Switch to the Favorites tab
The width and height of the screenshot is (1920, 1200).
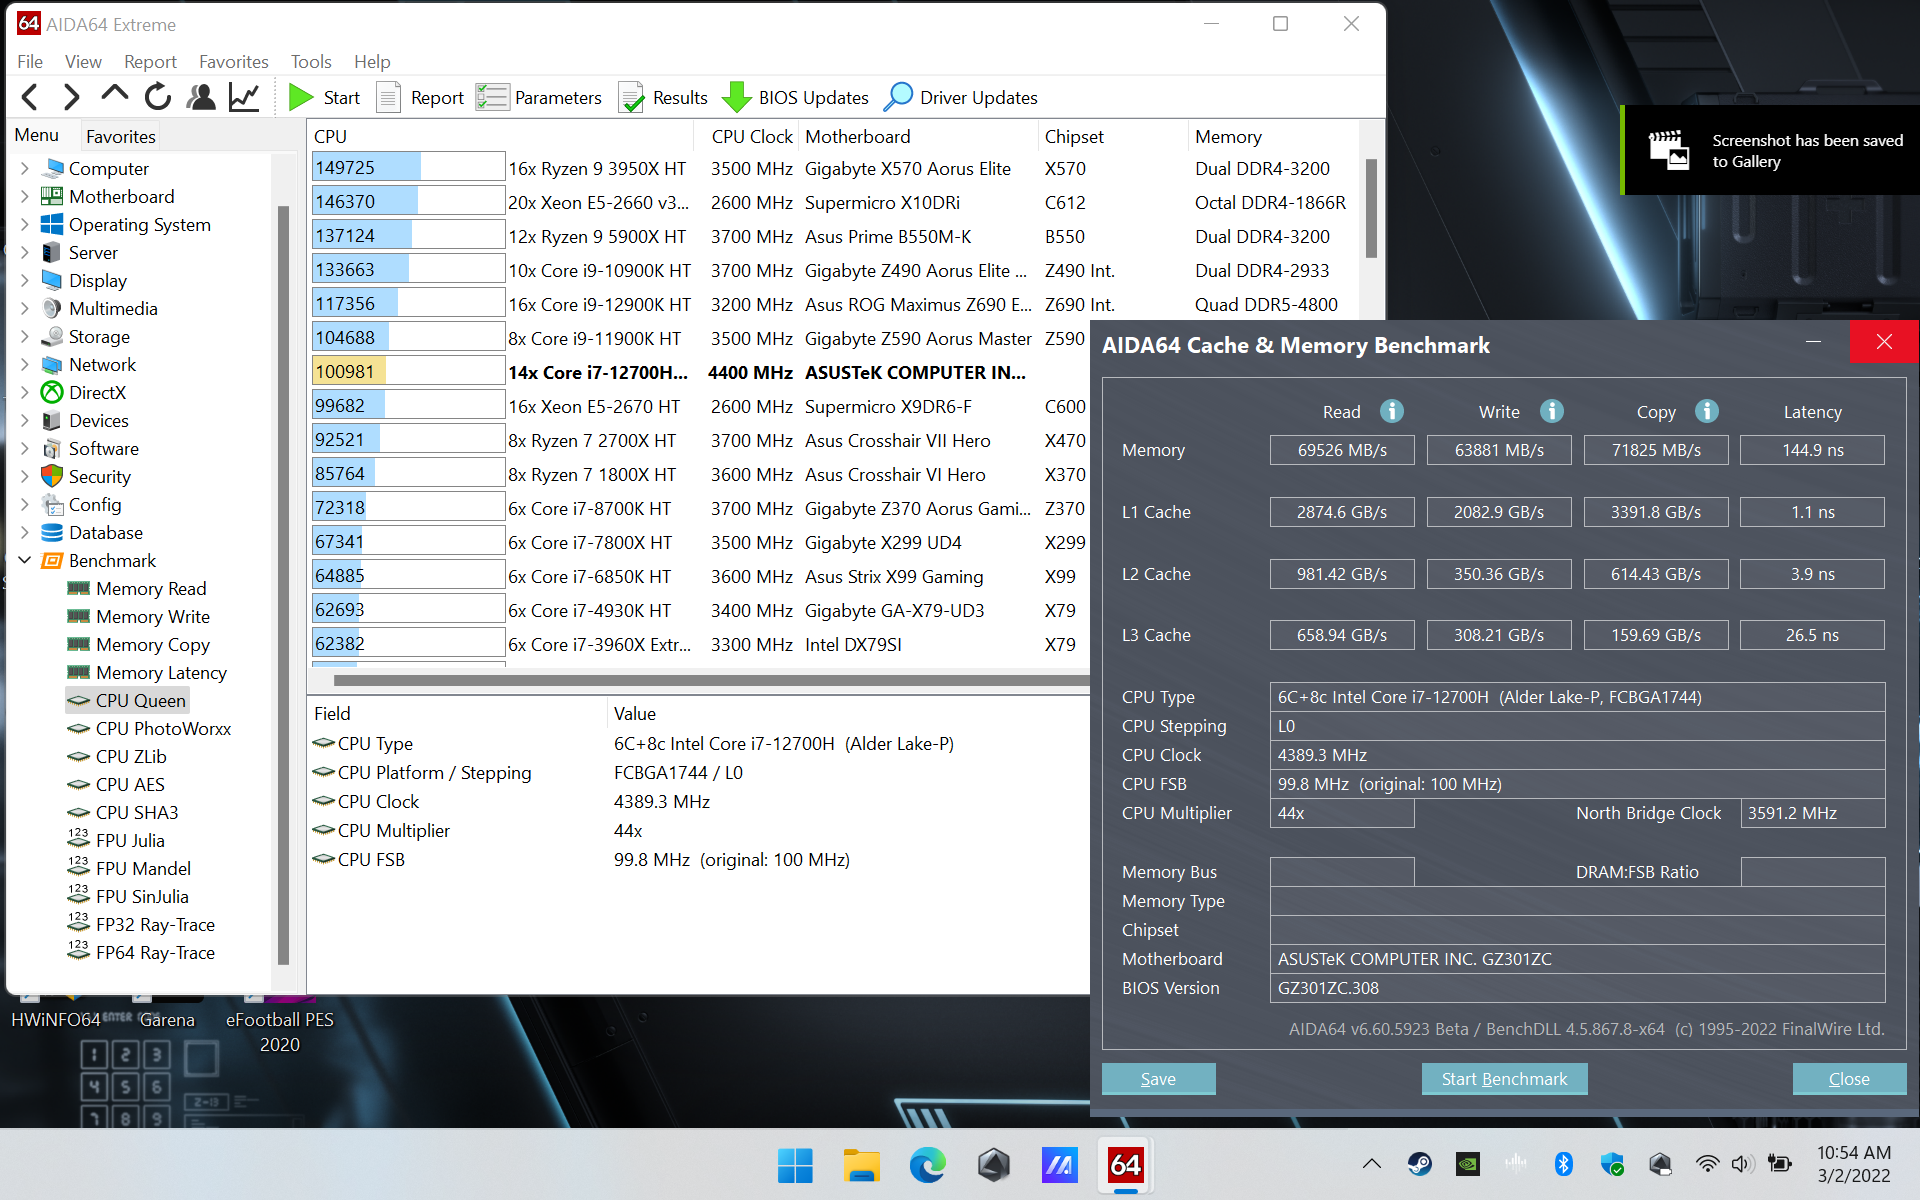click(120, 136)
